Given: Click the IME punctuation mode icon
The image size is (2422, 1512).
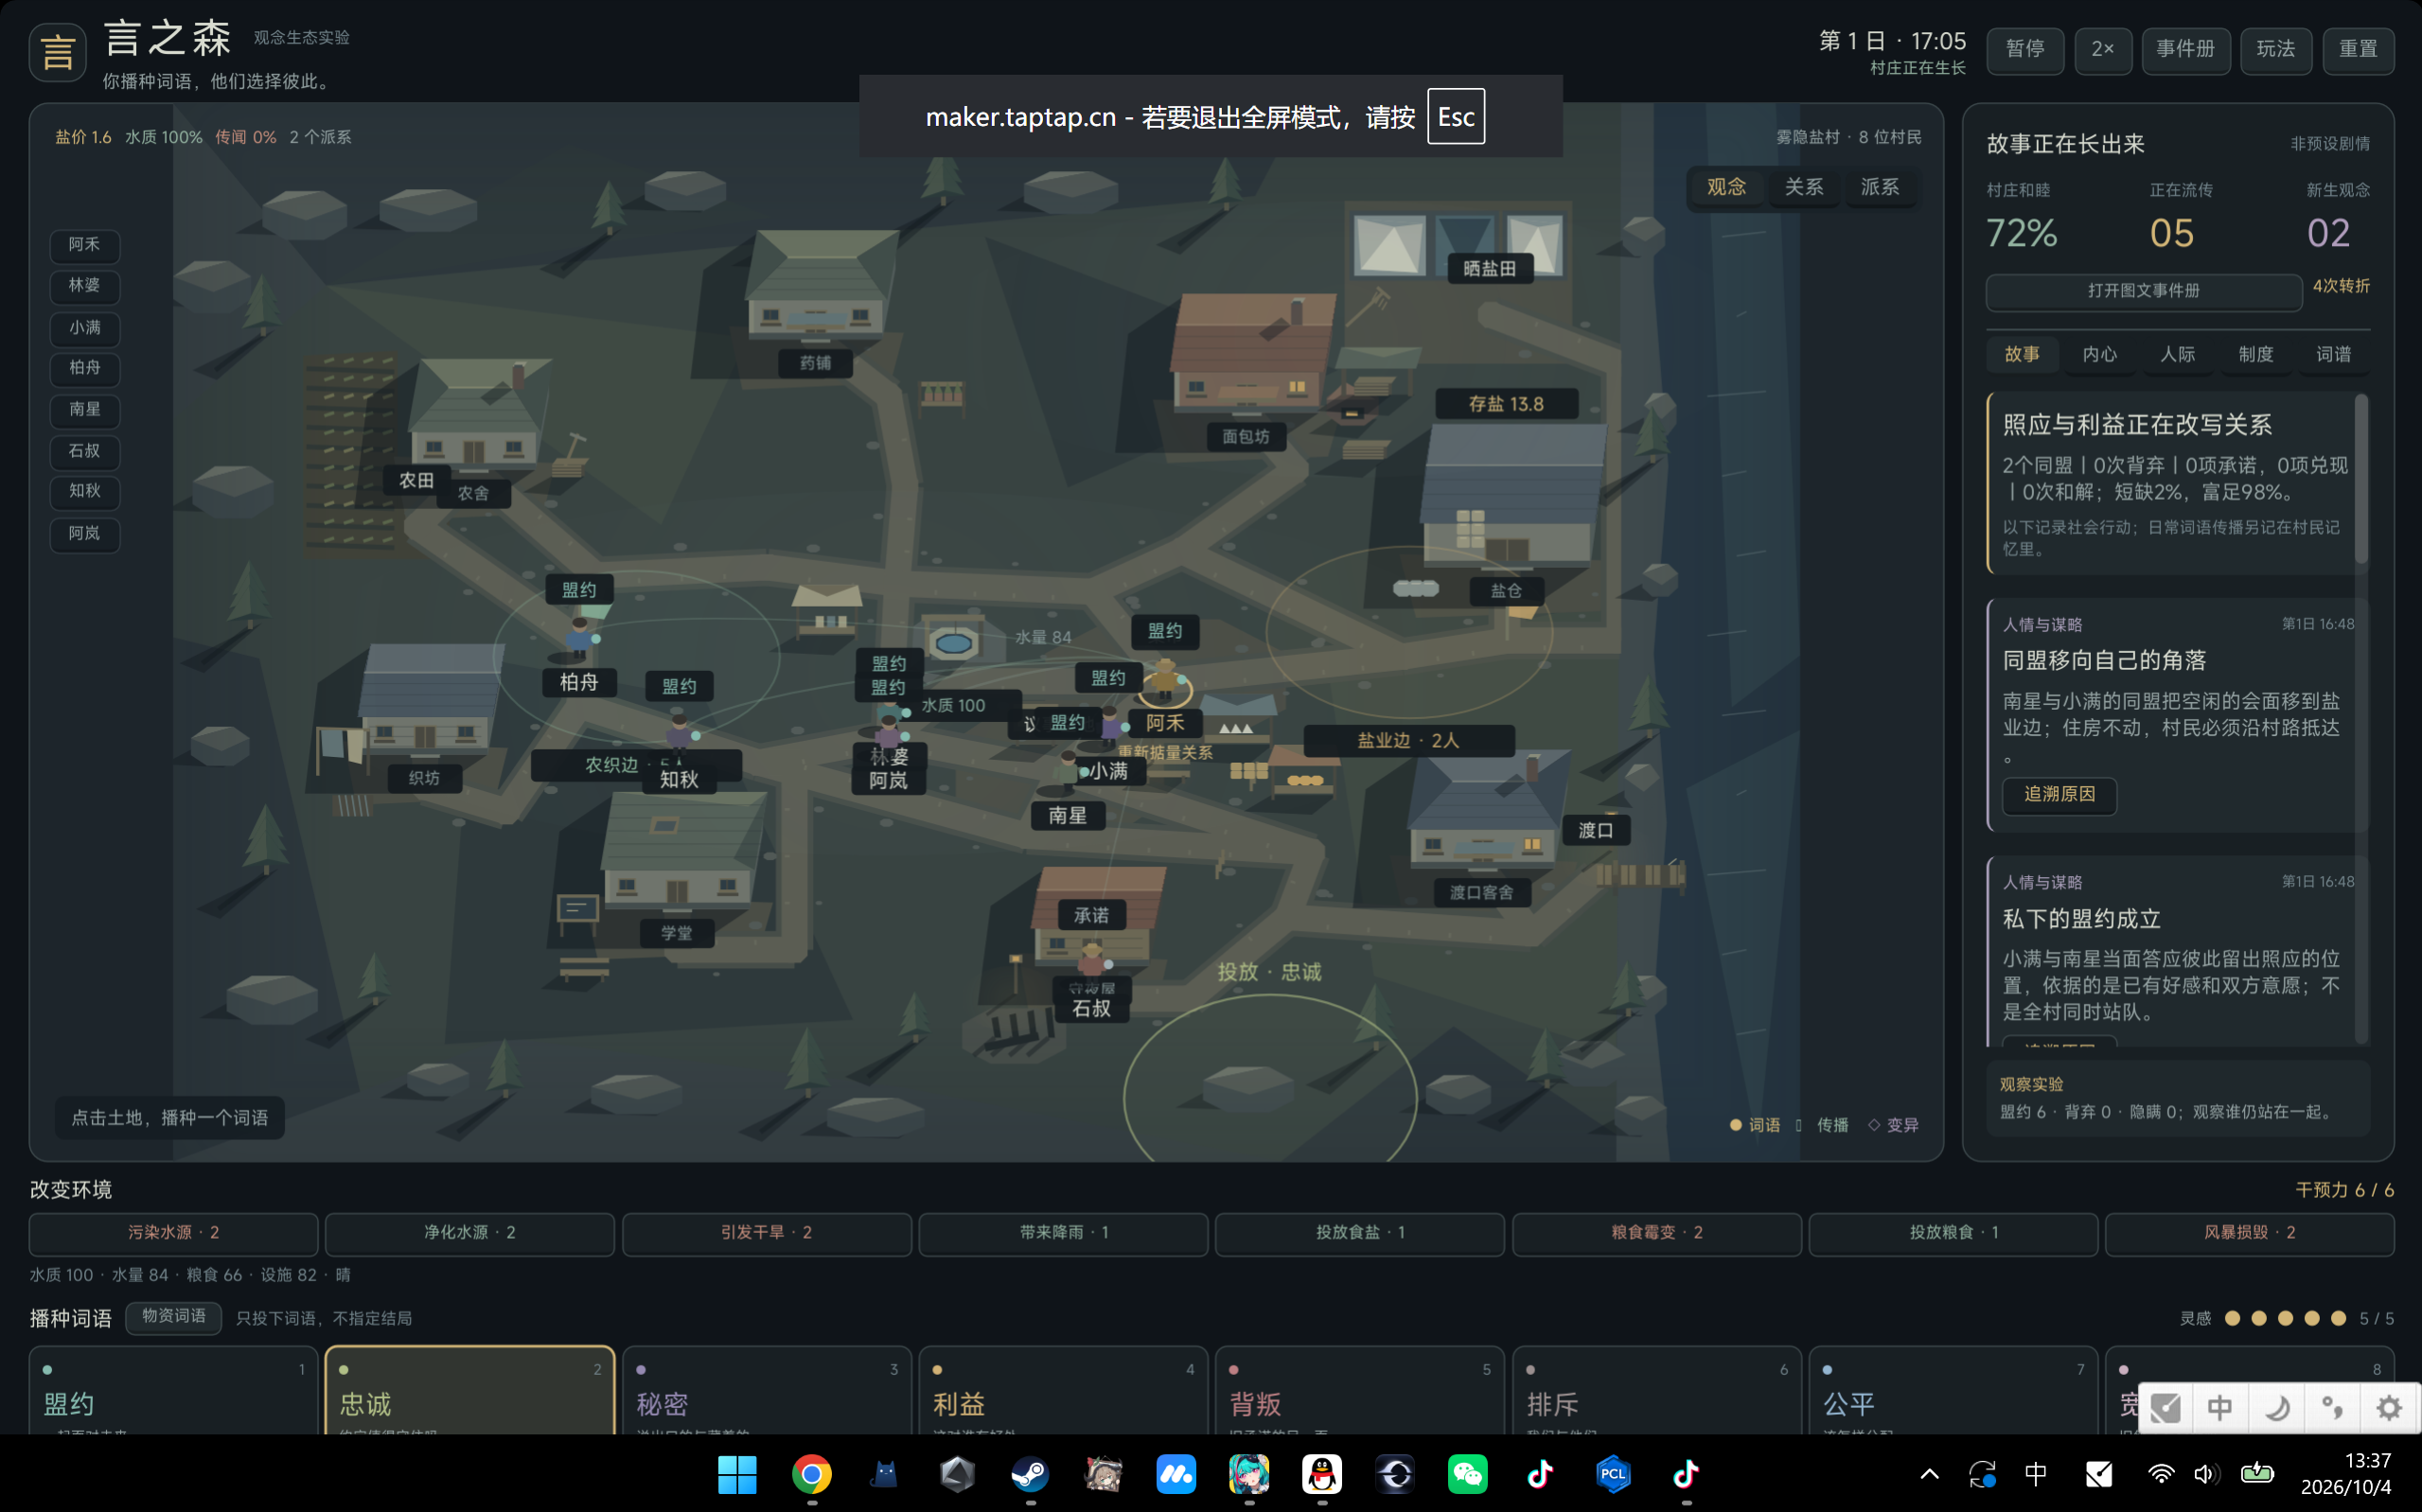Looking at the screenshot, I should [2333, 1408].
